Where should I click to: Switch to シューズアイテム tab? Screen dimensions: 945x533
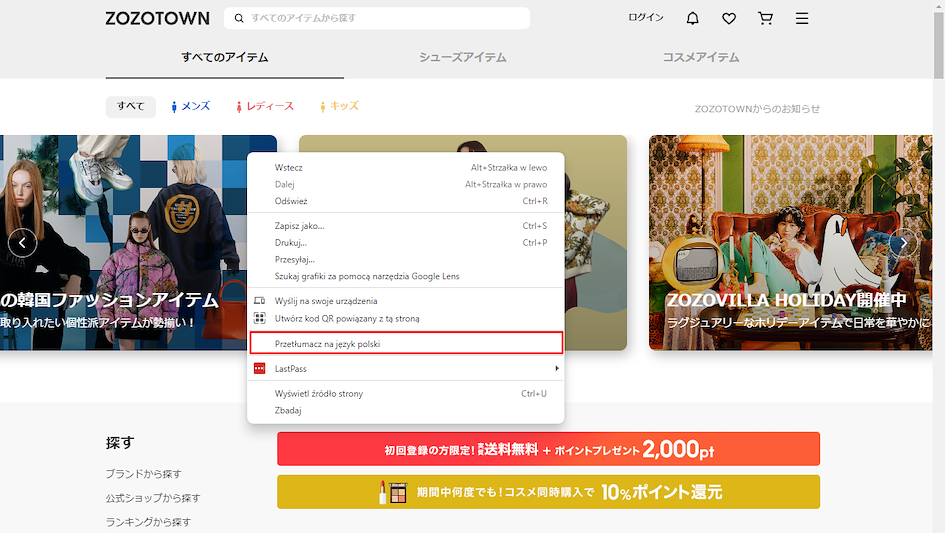pos(463,58)
